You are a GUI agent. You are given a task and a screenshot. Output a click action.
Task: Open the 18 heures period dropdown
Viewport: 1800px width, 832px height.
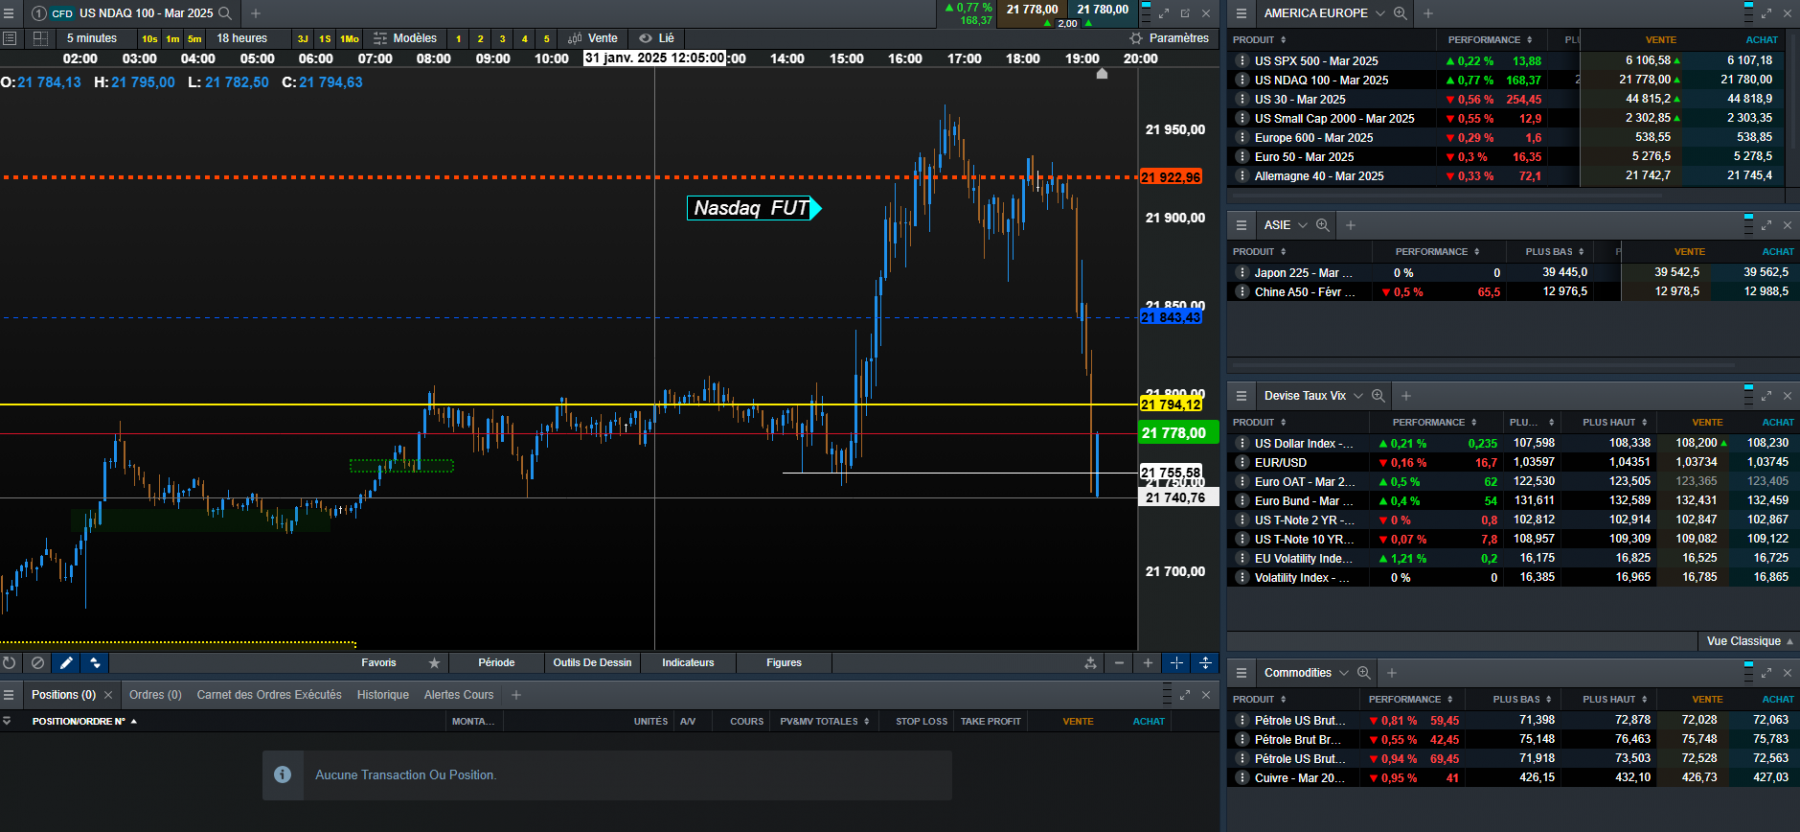point(242,38)
